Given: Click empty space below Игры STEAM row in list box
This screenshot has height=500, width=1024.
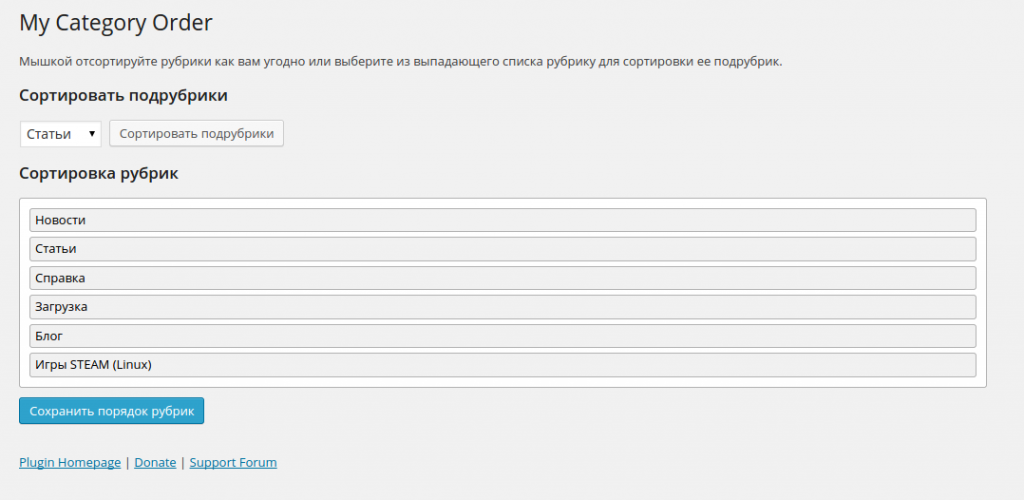Looking at the screenshot, I should [502, 382].
